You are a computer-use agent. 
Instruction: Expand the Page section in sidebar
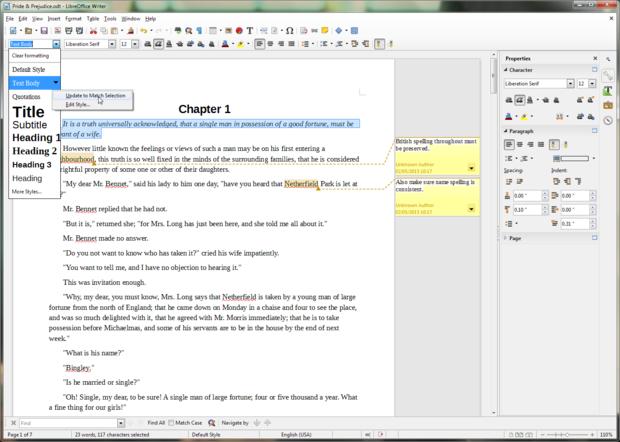click(508, 238)
